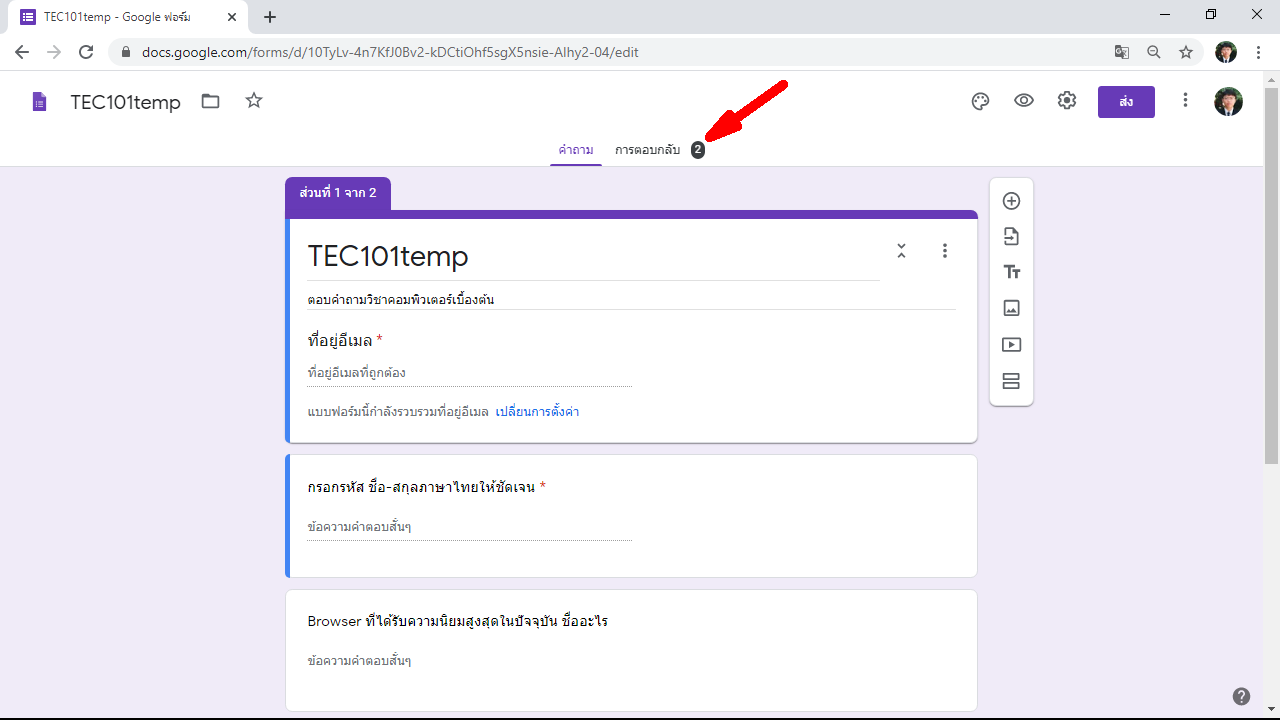Open form settings gear icon
This screenshot has height=721, width=1280.
(1067, 101)
